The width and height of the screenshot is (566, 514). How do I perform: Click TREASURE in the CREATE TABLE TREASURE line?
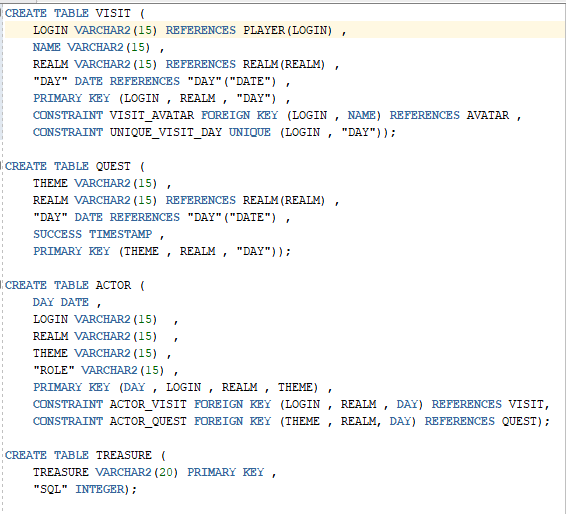point(123,456)
